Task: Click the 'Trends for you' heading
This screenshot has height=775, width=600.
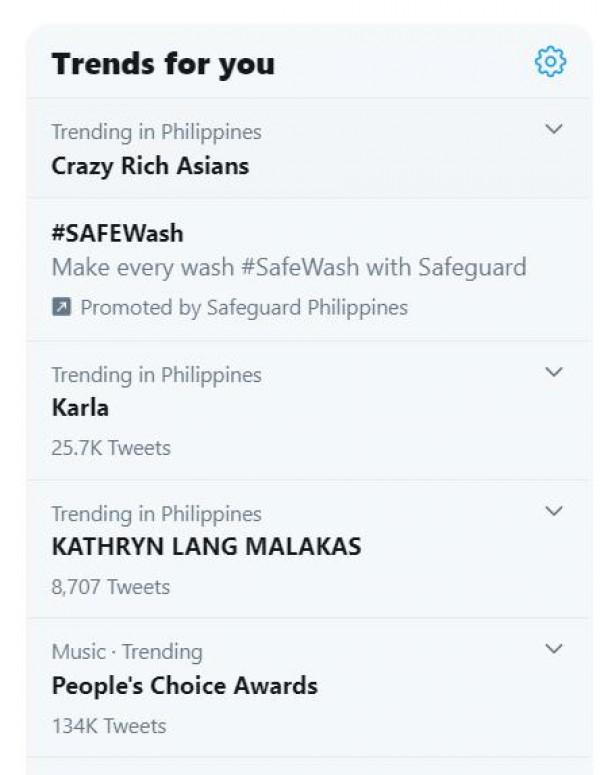Action: pos(163,64)
